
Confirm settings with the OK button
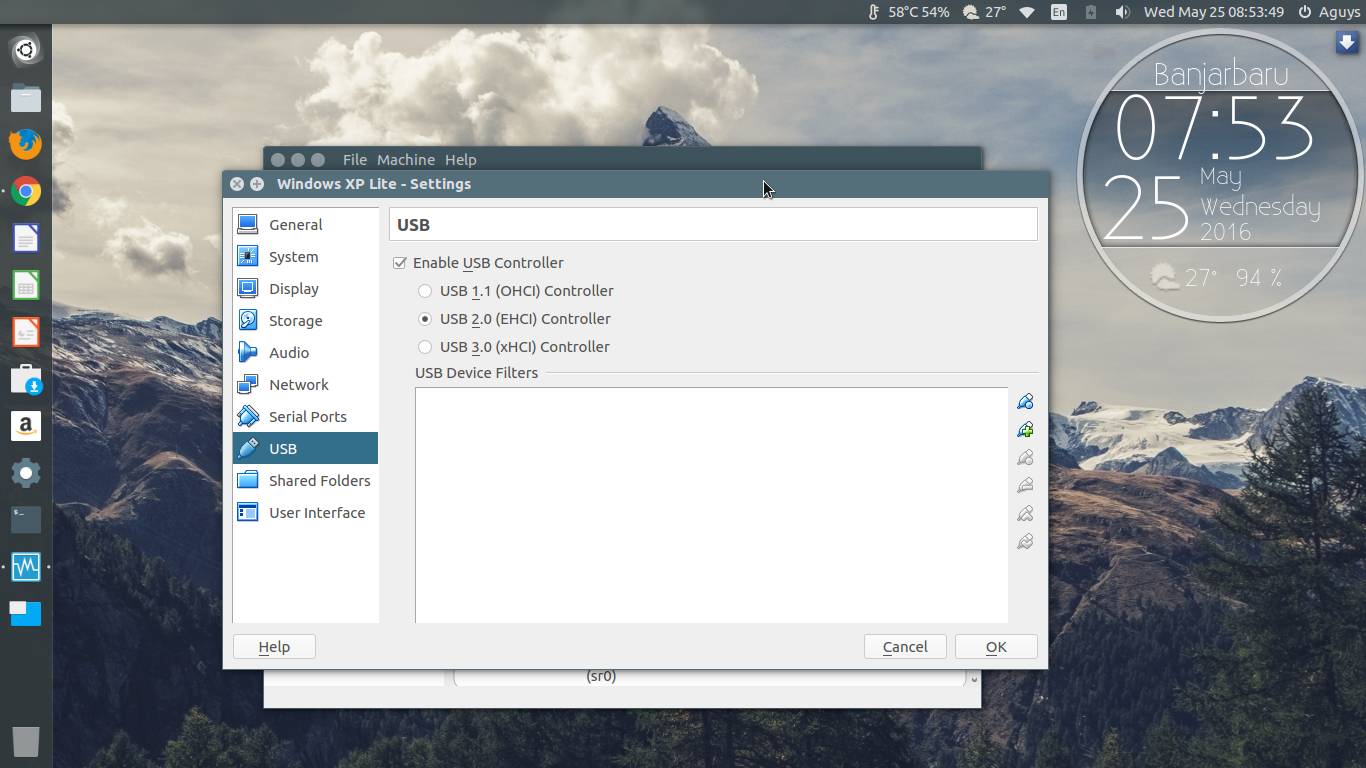[996, 647]
